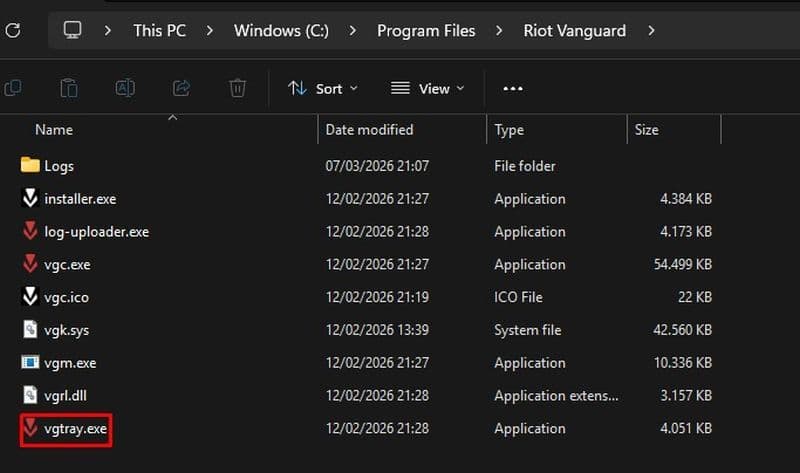This screenshot has height=473, width=800.
Task: Expand chevron after Riot Vanguard
Action: pyautogui.click(x=651, y=31)
